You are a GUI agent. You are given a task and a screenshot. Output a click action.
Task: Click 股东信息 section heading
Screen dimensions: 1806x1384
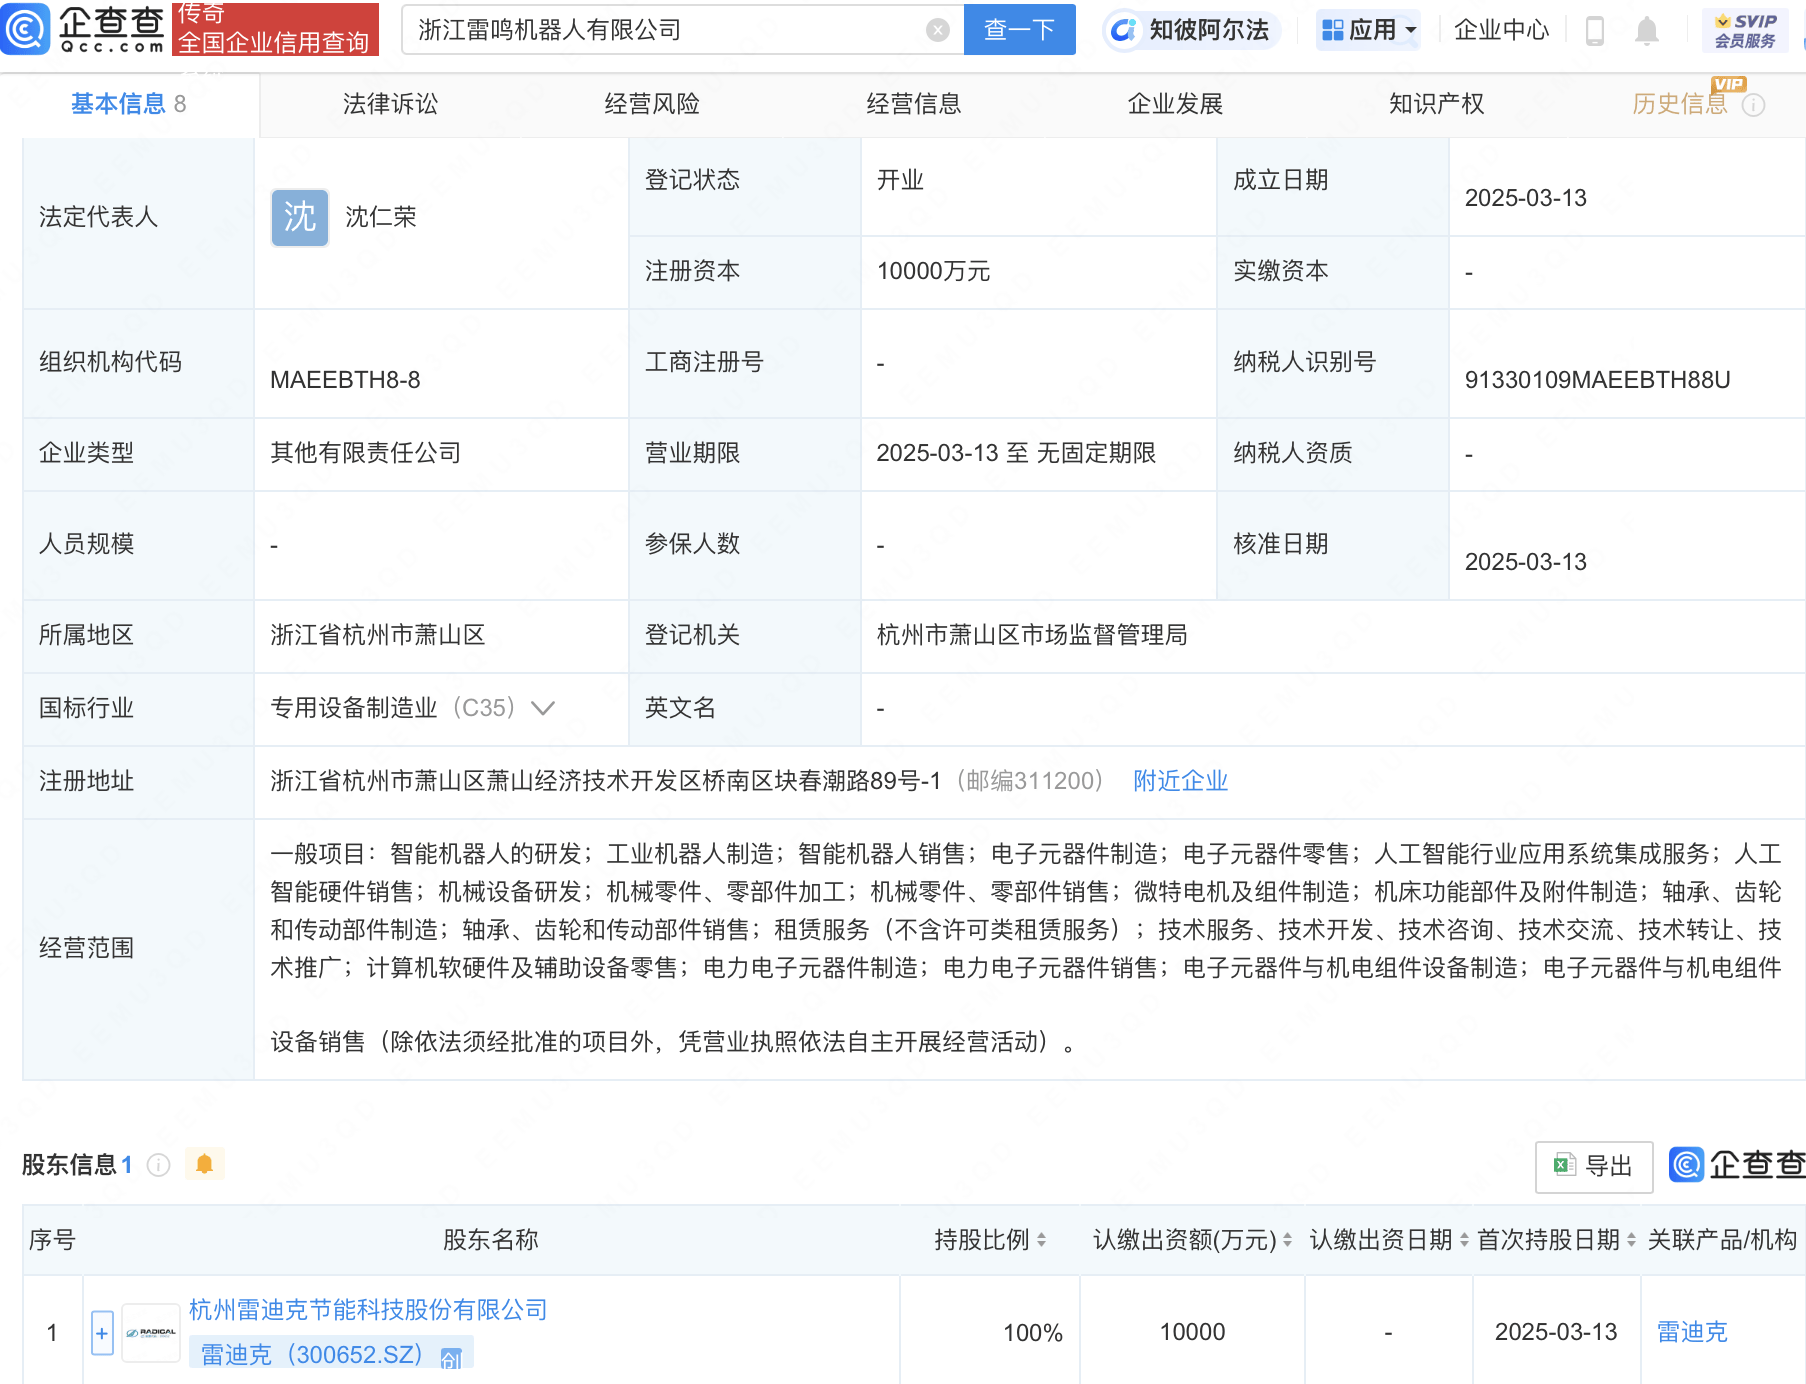[x=69, y=1165]
